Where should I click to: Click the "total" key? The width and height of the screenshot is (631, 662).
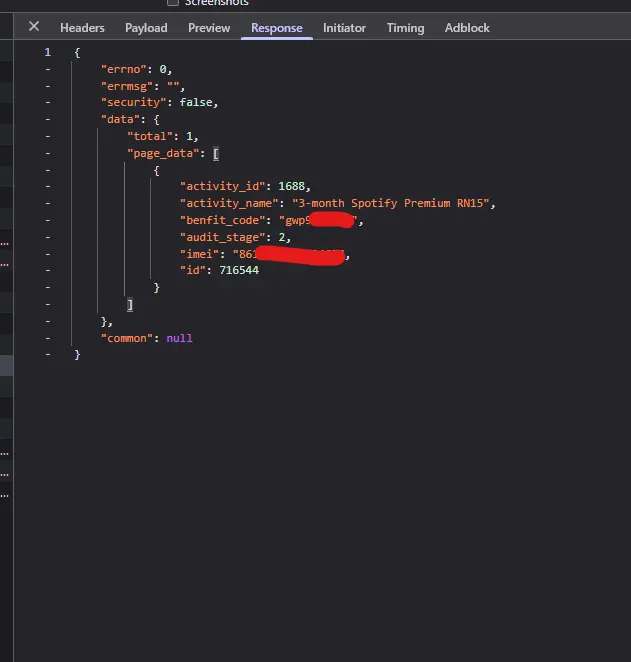click(x=150, y=136)
